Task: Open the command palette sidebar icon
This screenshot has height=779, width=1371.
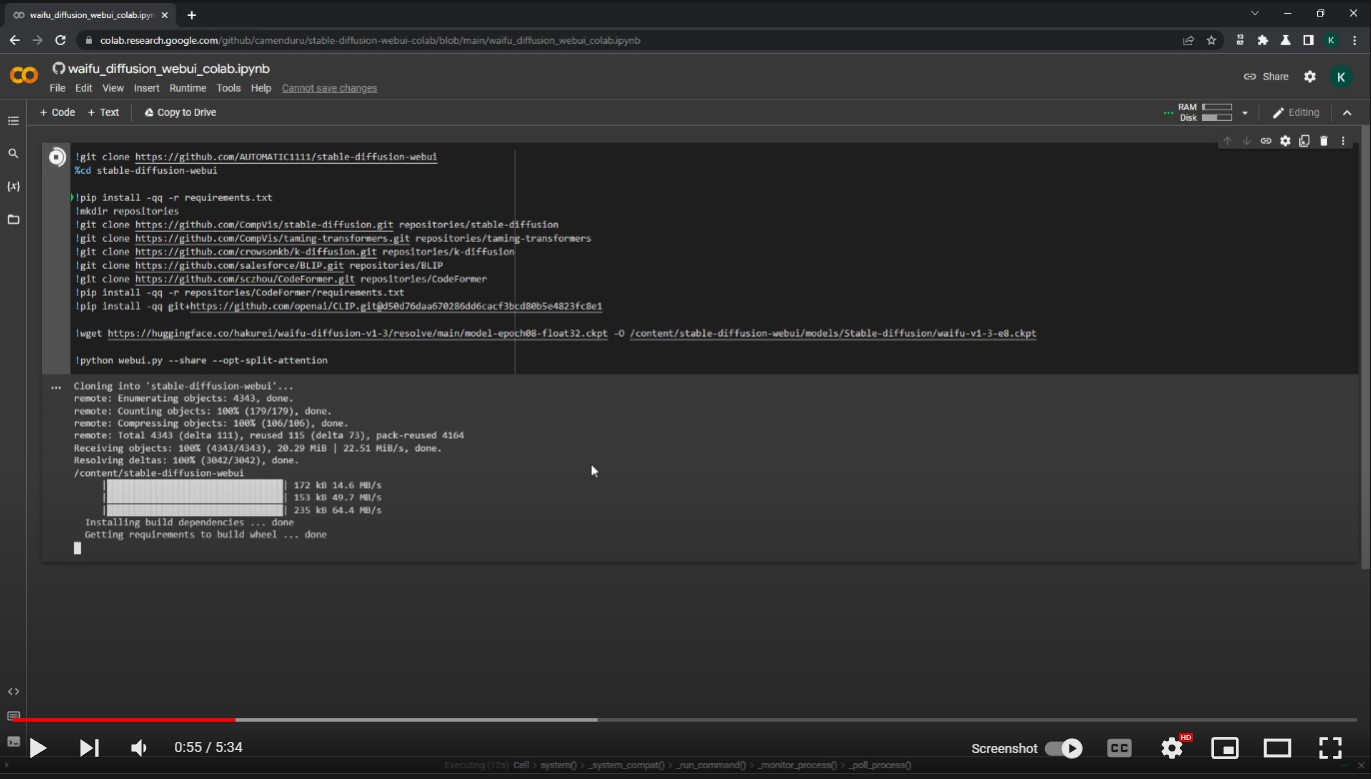Action: 13,716
